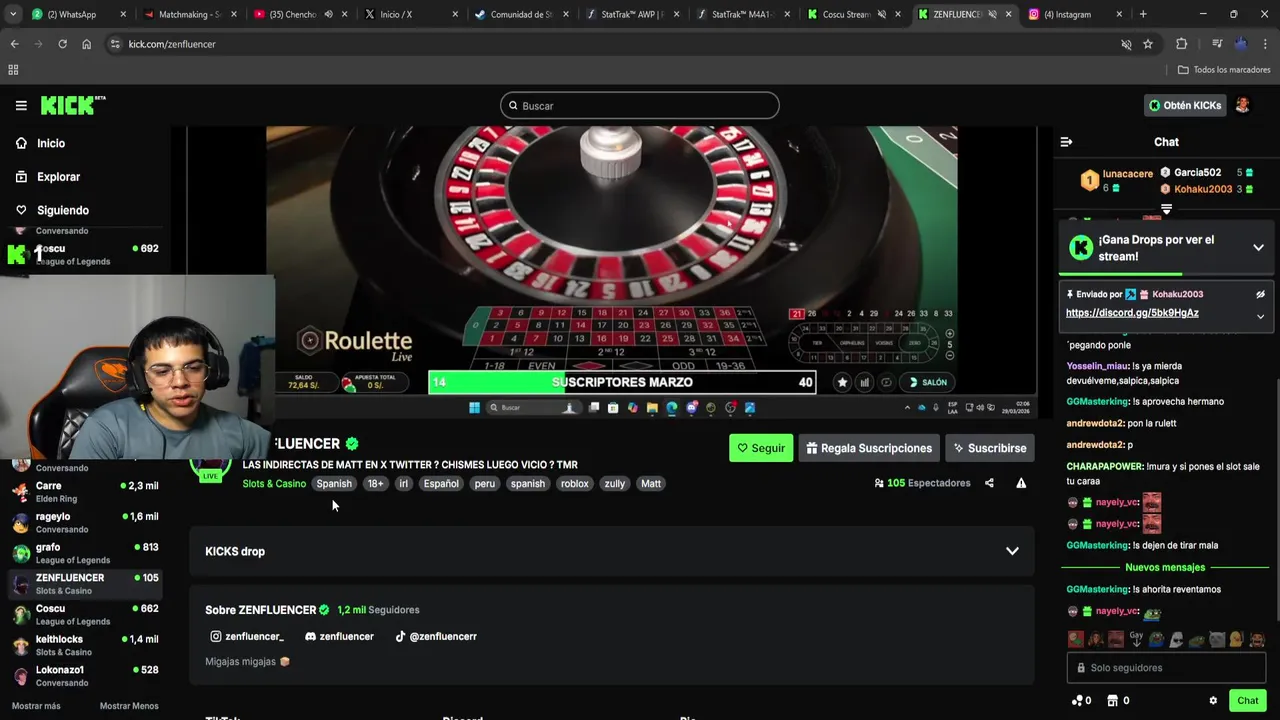The image size is (1280, 720).
Task: Click Nuevos mensajes to jump down
Action: coord(1165,568)
